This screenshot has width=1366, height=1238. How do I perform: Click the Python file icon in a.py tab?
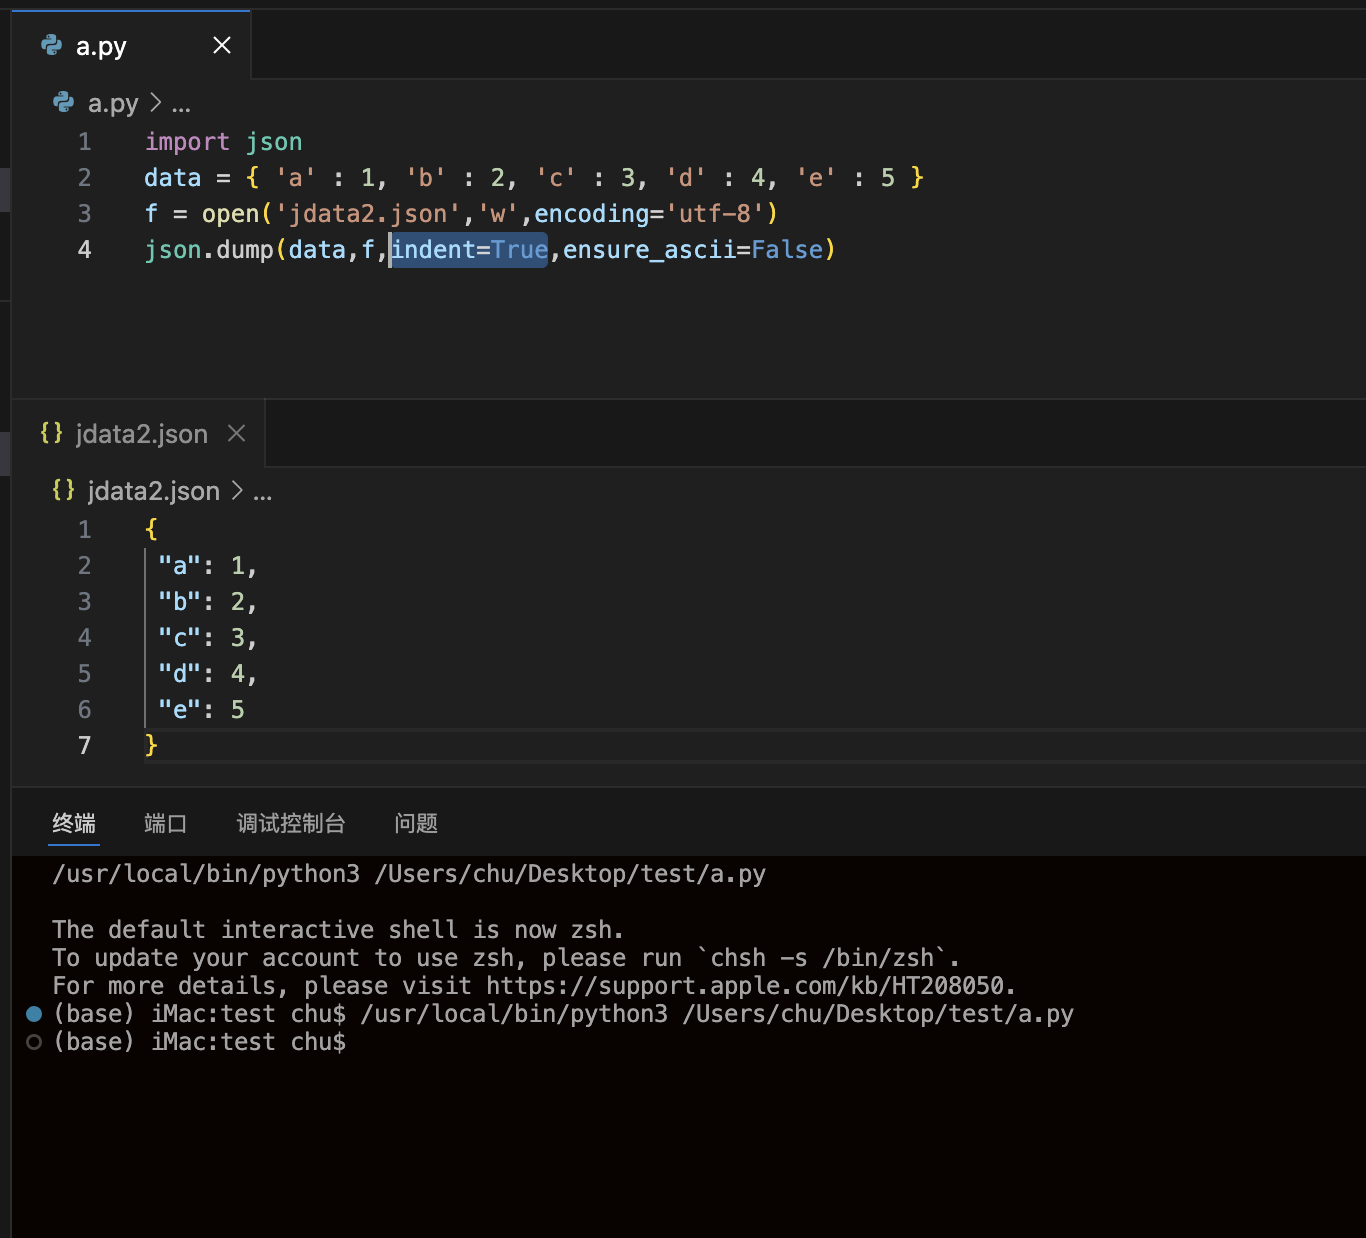coord(51,45)
